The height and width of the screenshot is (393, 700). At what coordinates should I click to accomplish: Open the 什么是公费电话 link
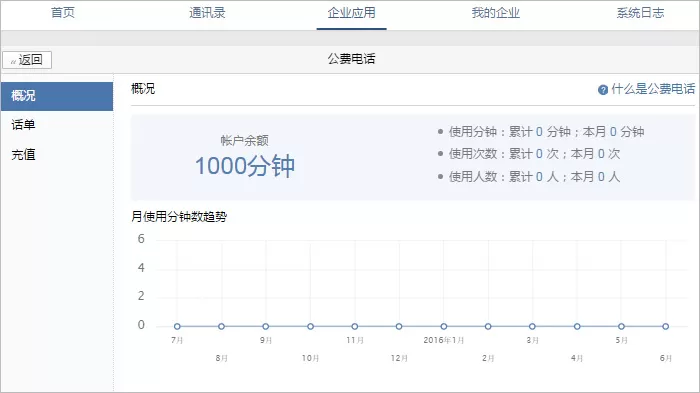tap(653, 89)
